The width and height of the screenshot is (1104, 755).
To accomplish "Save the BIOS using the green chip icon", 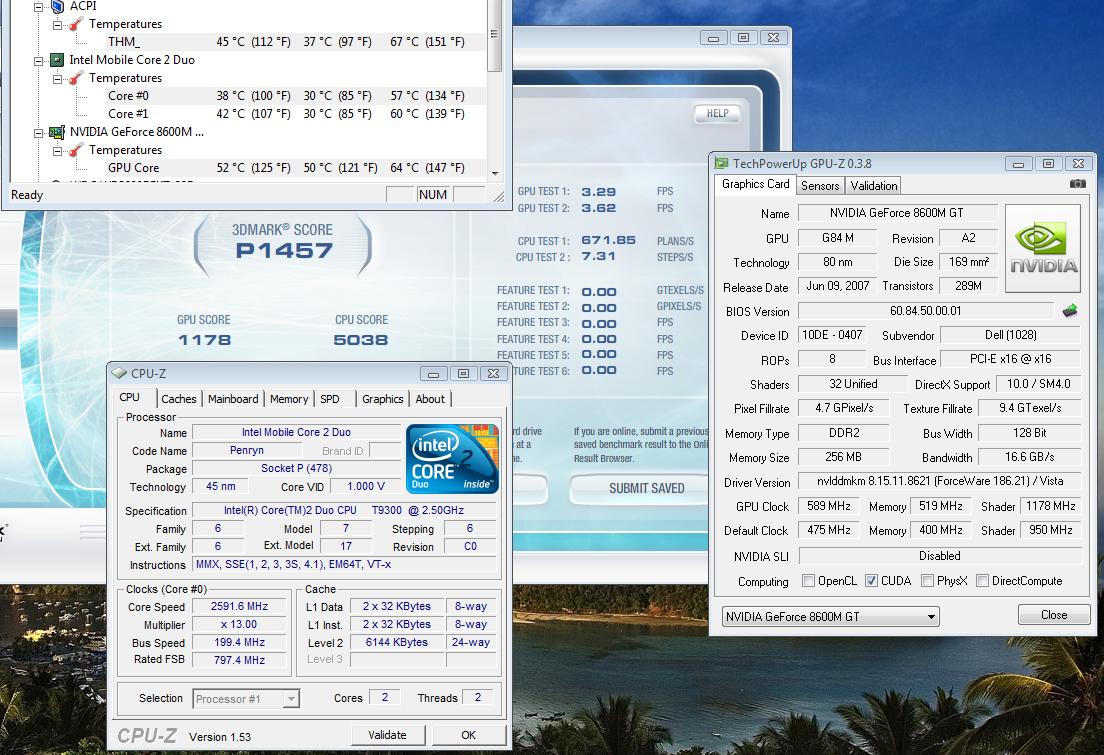I will [1070, 311].
